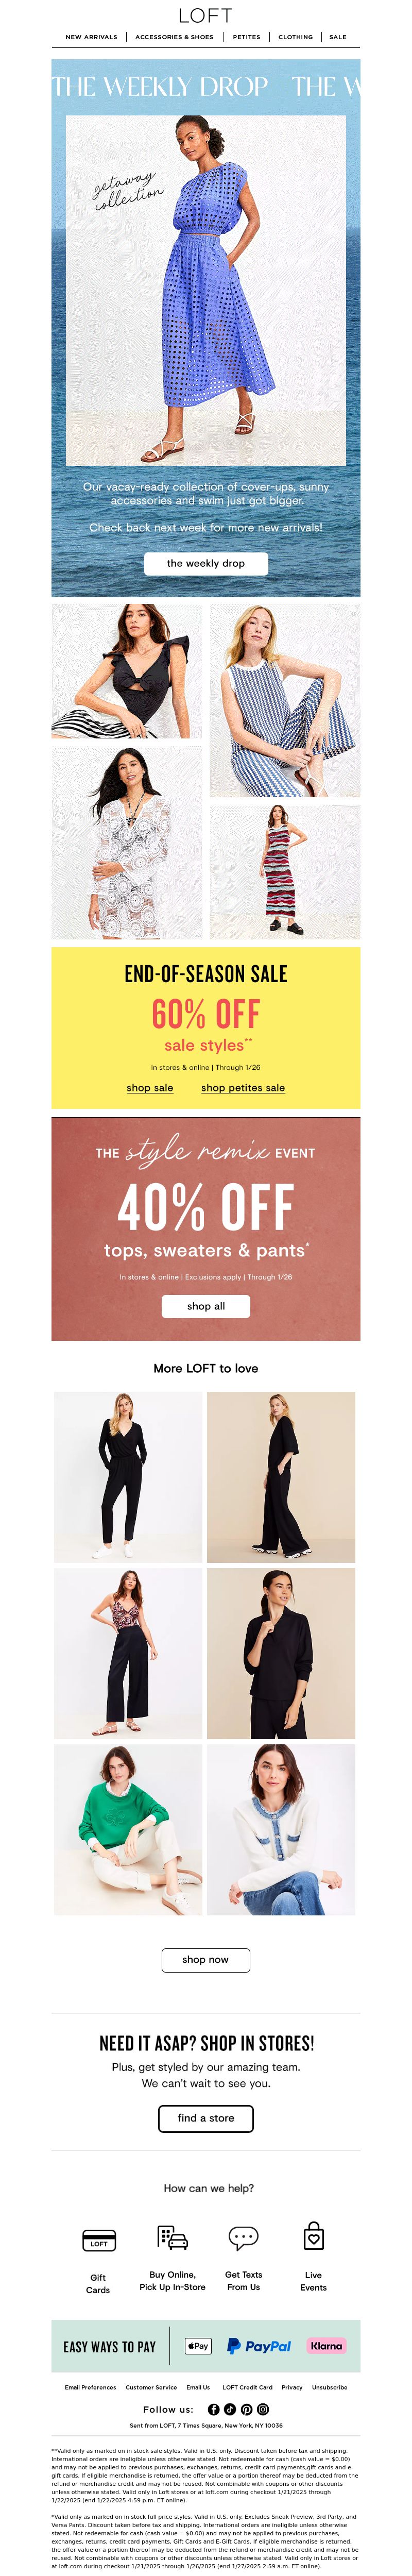
Task: Open LOFT's Instagram icon
Action: pyautogui.click(x=263, y=2410)
